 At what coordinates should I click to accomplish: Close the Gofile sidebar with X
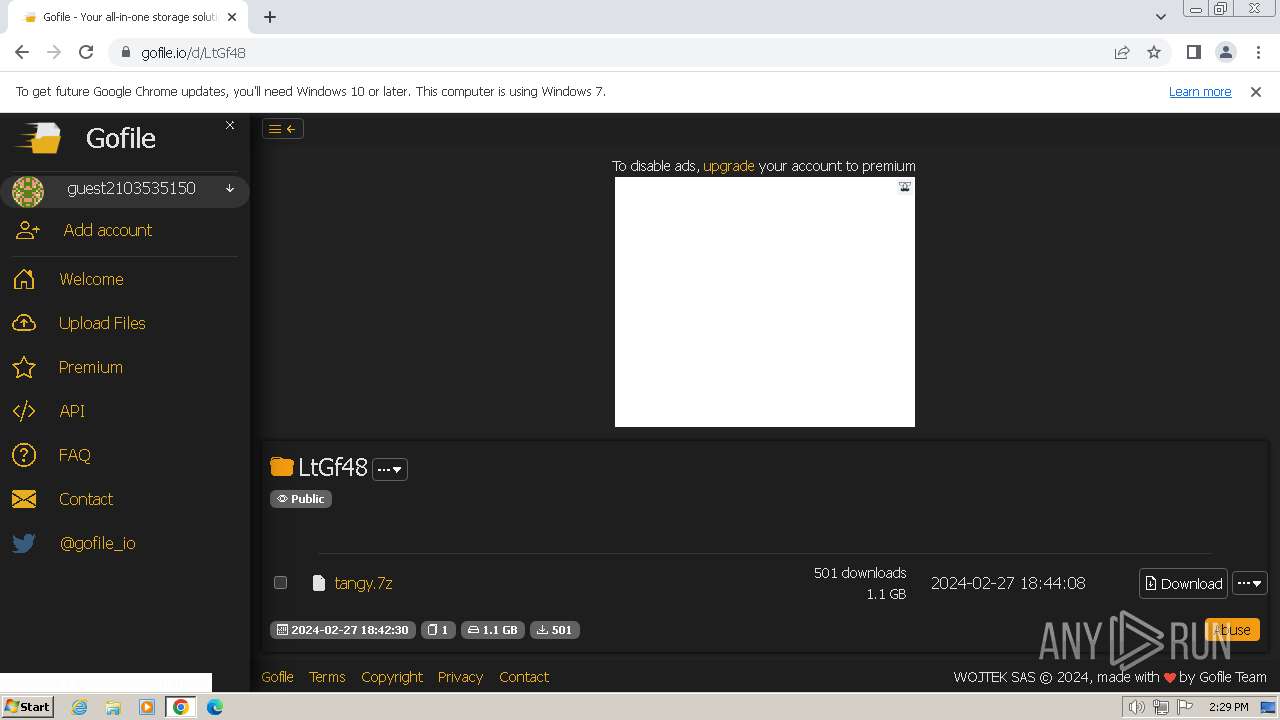point(230,125)
